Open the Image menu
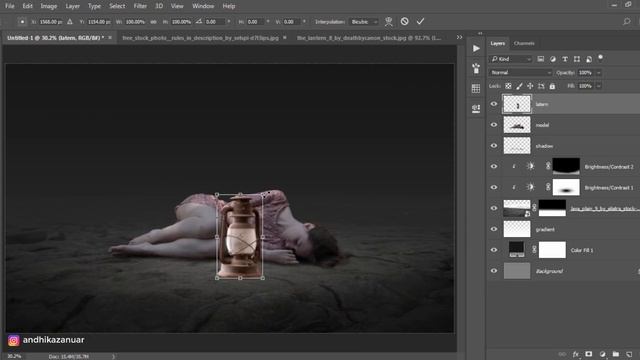This screenshot has width=640, height=360. coord(49,6)
